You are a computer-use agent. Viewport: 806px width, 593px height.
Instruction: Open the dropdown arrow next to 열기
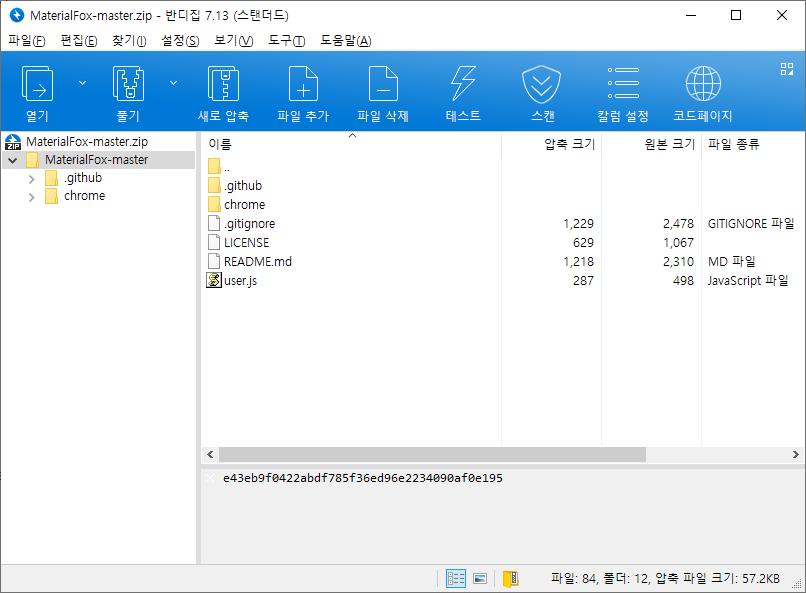click(82, 83)
